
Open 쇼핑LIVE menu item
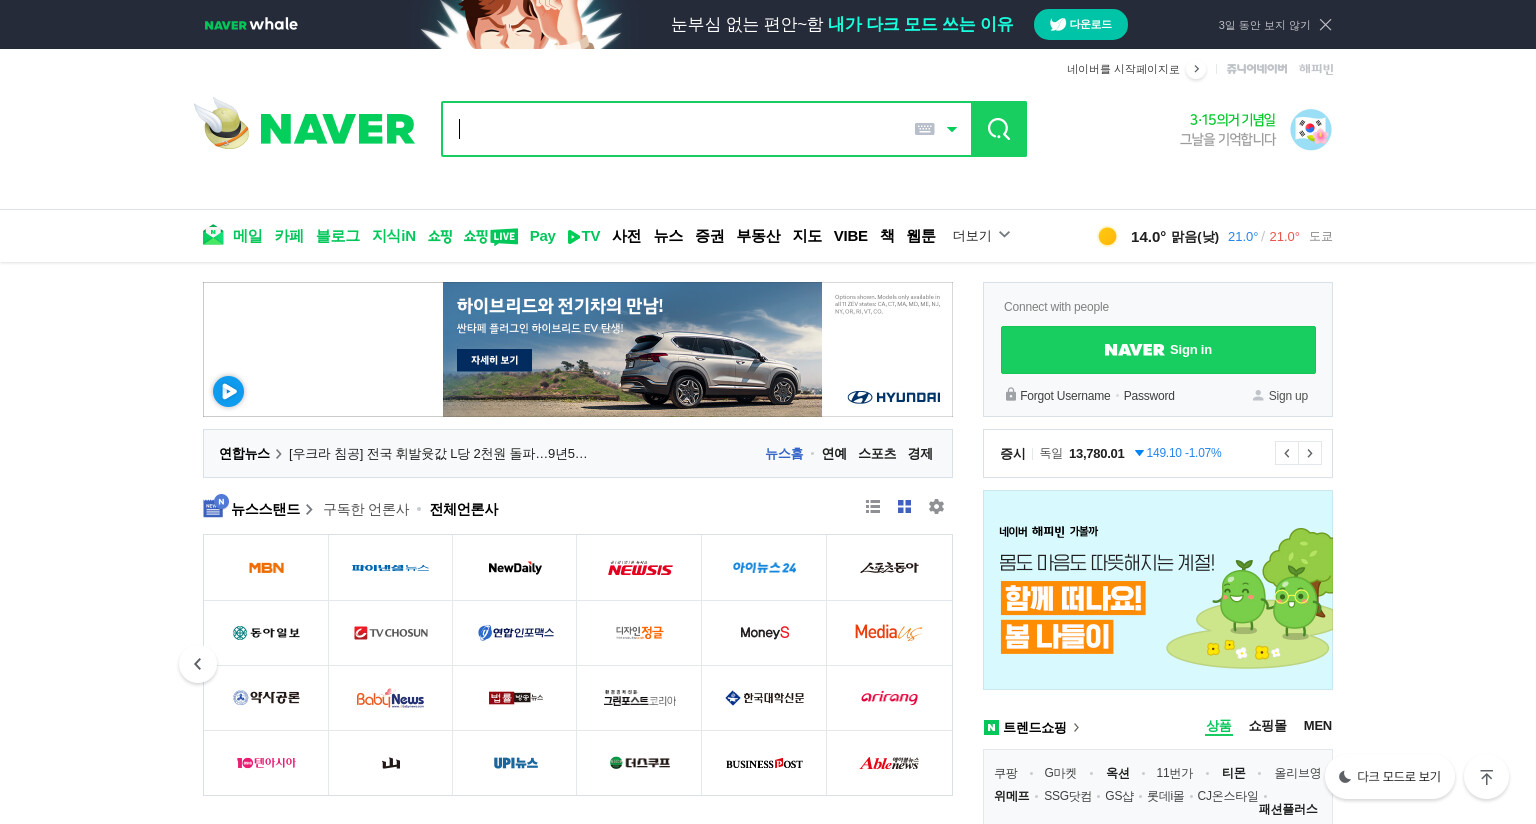coord(490,236)
